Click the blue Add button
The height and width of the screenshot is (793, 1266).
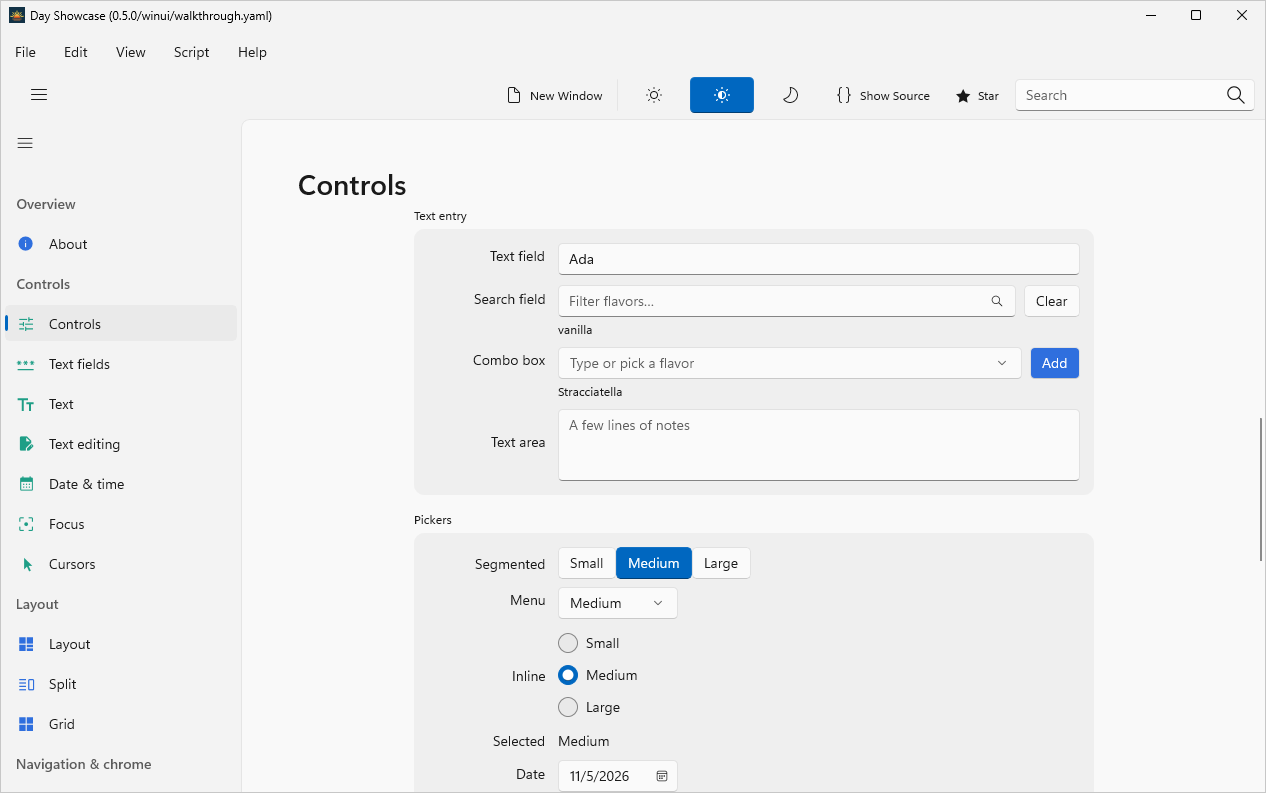(1055, 363)
